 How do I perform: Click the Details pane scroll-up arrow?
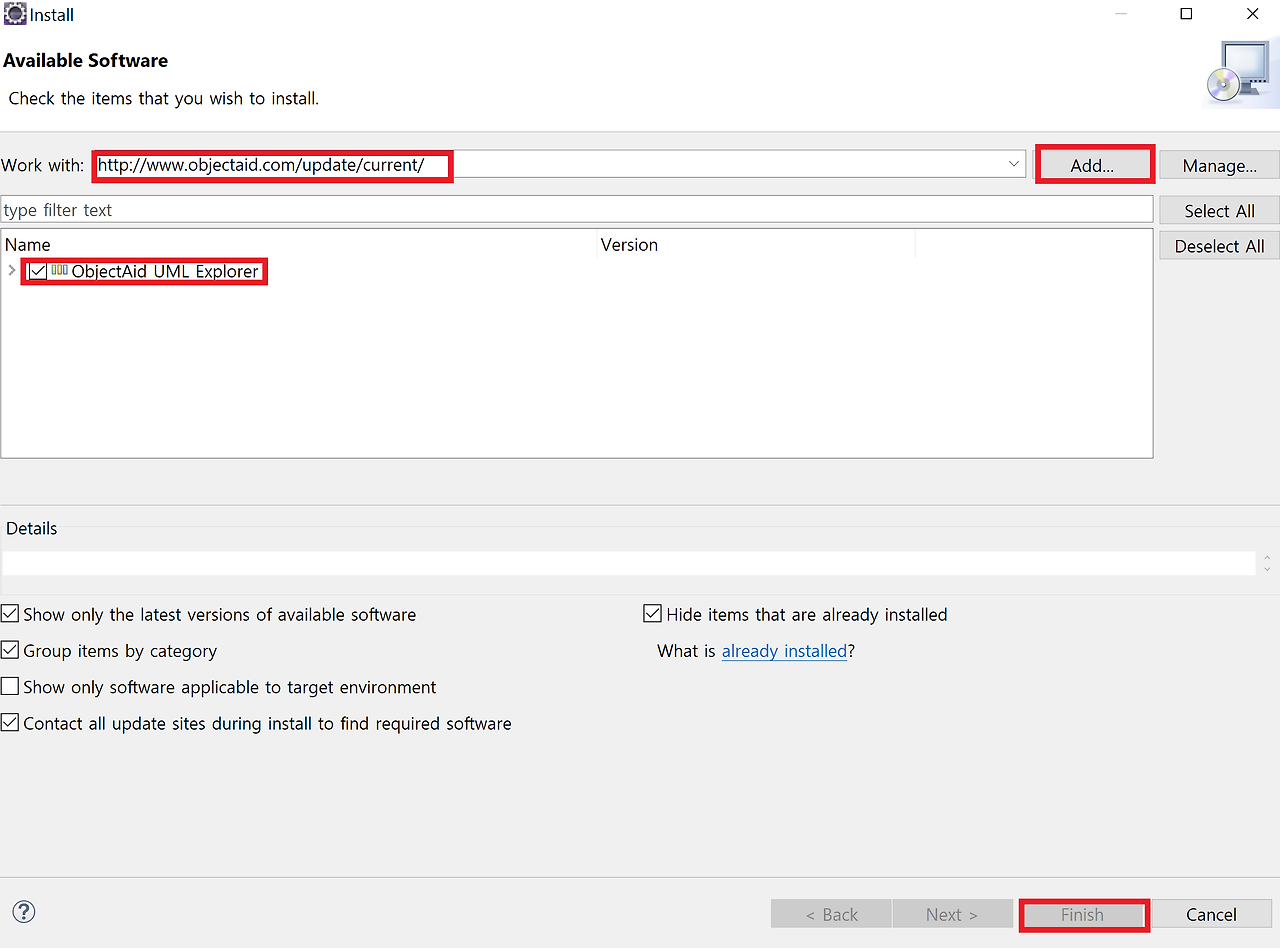tap(1266, 557)
